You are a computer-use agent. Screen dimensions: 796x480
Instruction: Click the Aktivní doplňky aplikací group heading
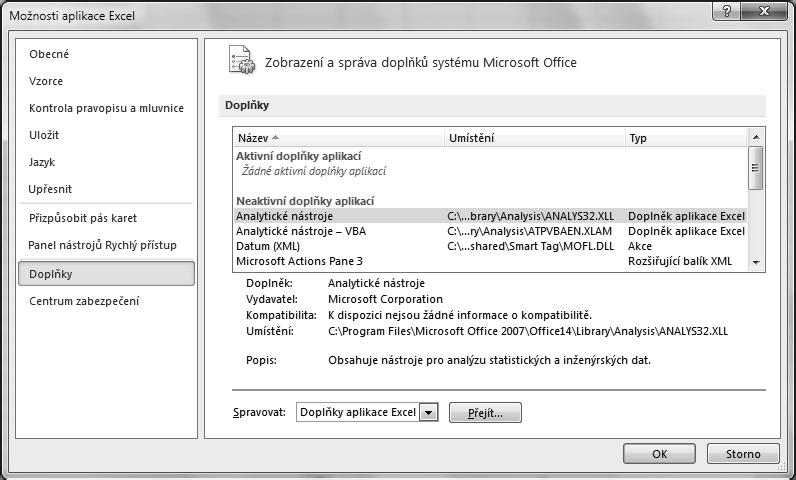298,156
